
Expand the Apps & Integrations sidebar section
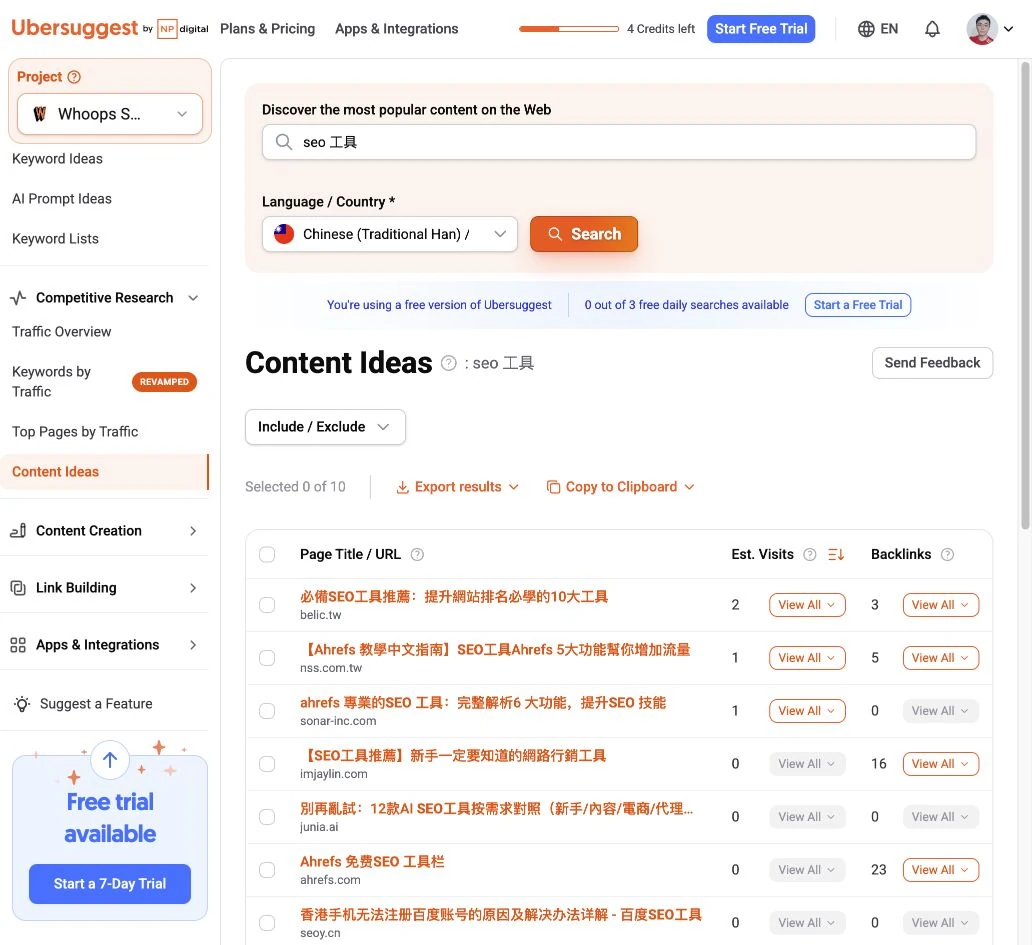[193, 645]
